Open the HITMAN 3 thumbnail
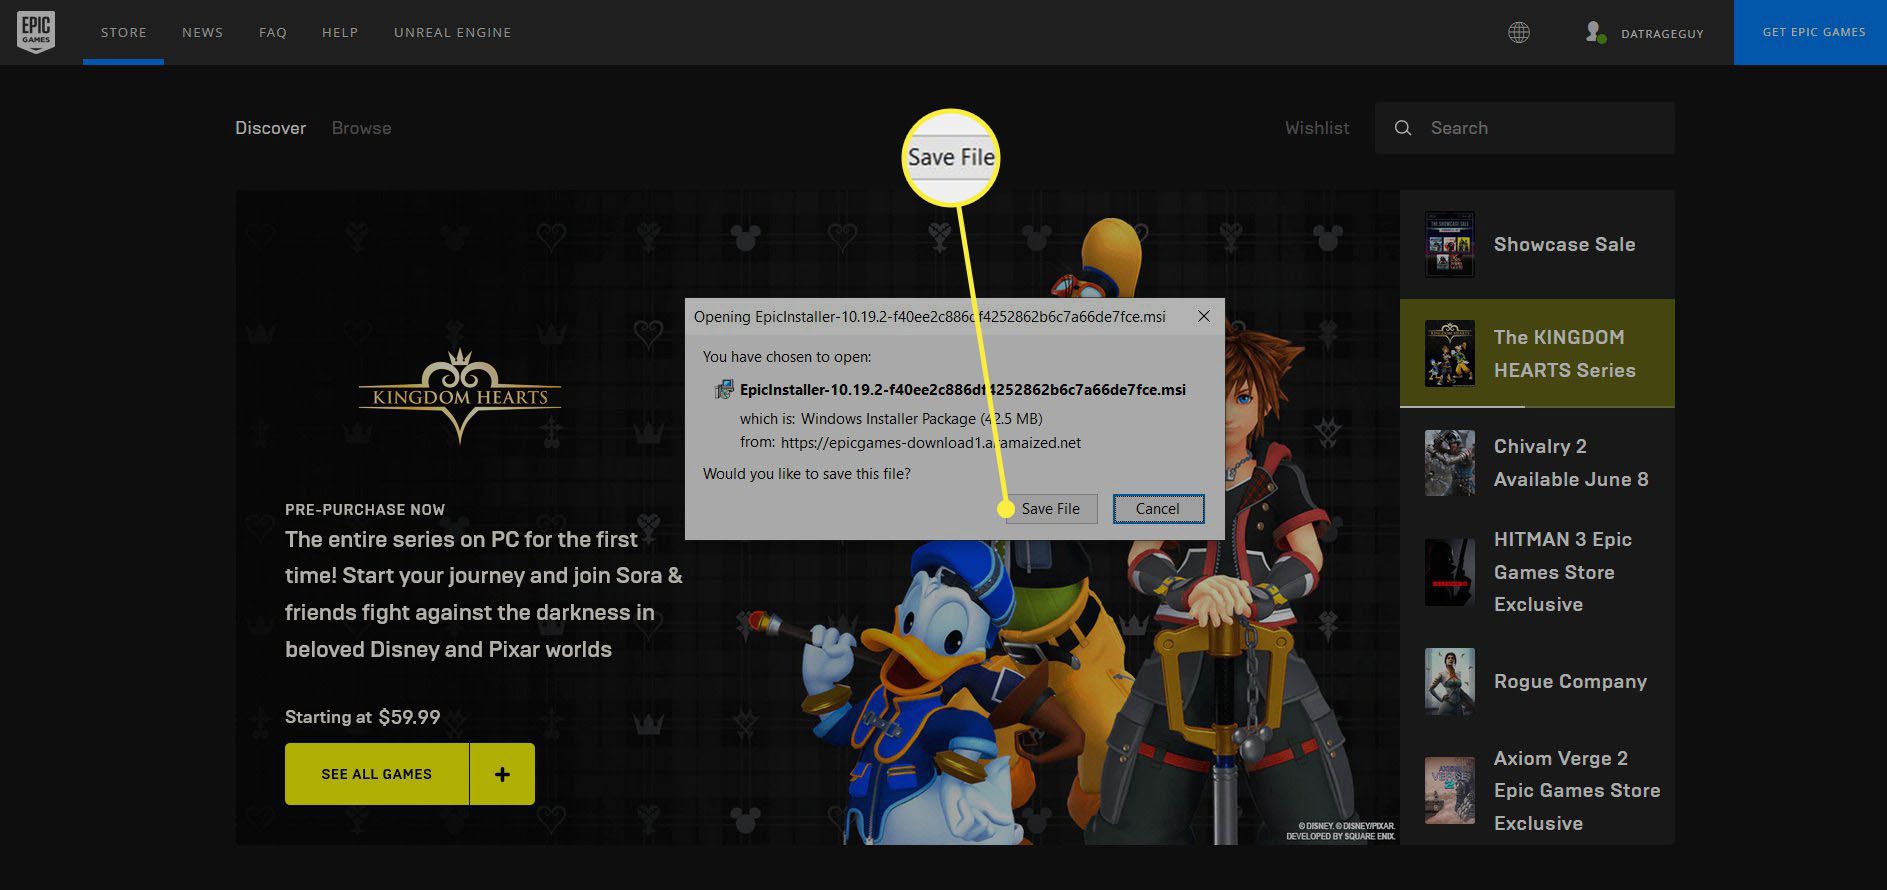Viewport: 1887px width, 890px height. (1449, 572)
